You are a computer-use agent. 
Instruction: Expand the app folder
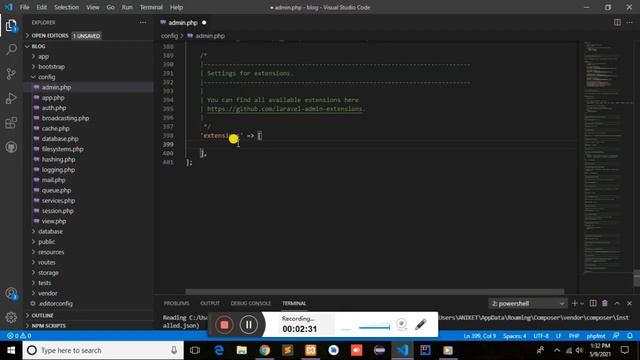click(43, 56)
